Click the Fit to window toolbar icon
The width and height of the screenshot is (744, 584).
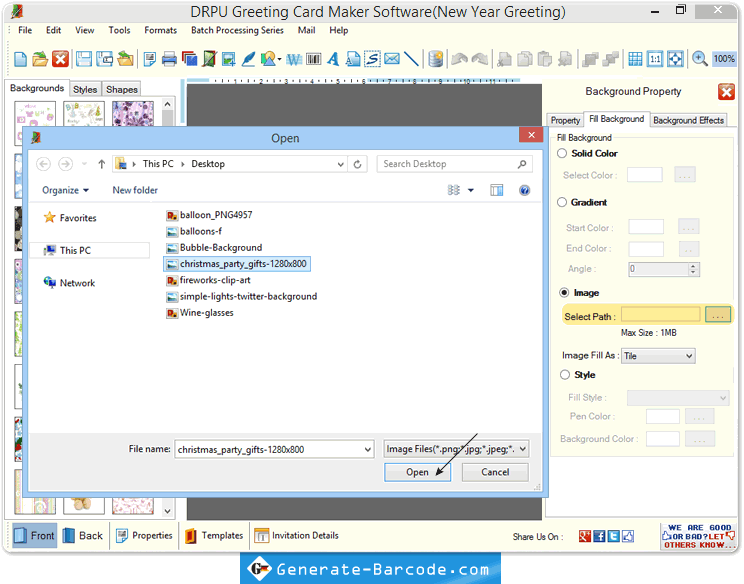[675, 59]
